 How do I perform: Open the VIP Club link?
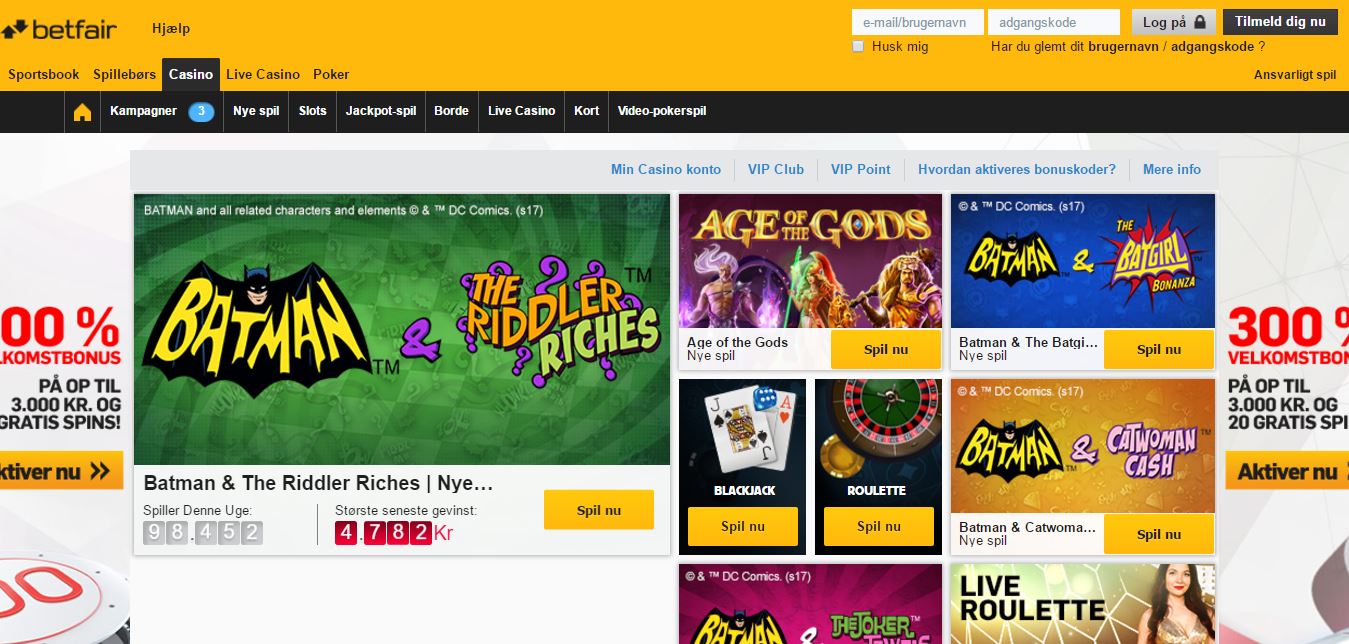776,169
